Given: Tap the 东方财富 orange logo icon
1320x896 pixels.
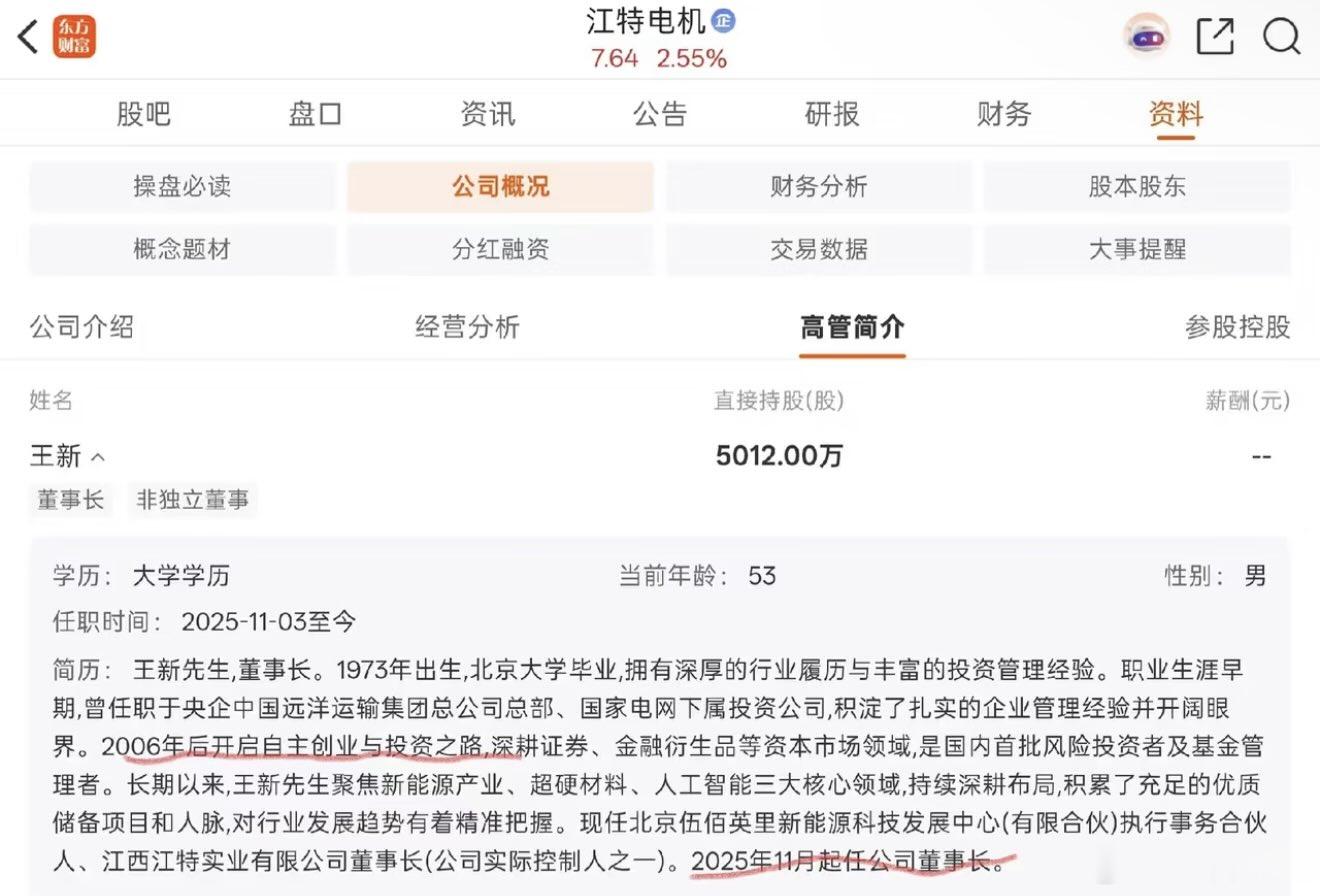Looking at the screenshot, I should (74, 37).
